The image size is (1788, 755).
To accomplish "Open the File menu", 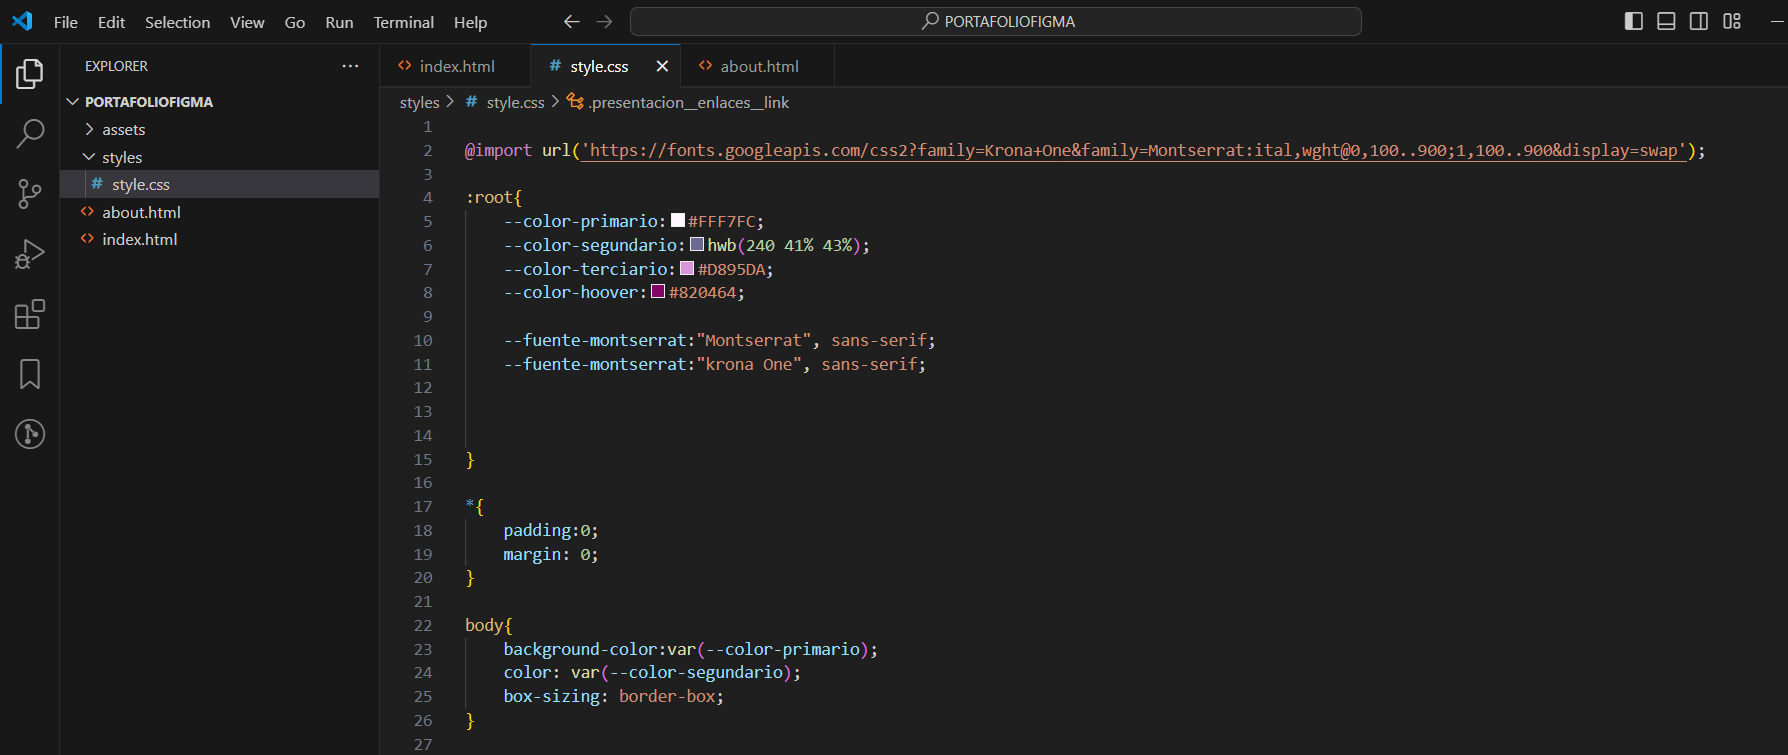I will (66, 22).
